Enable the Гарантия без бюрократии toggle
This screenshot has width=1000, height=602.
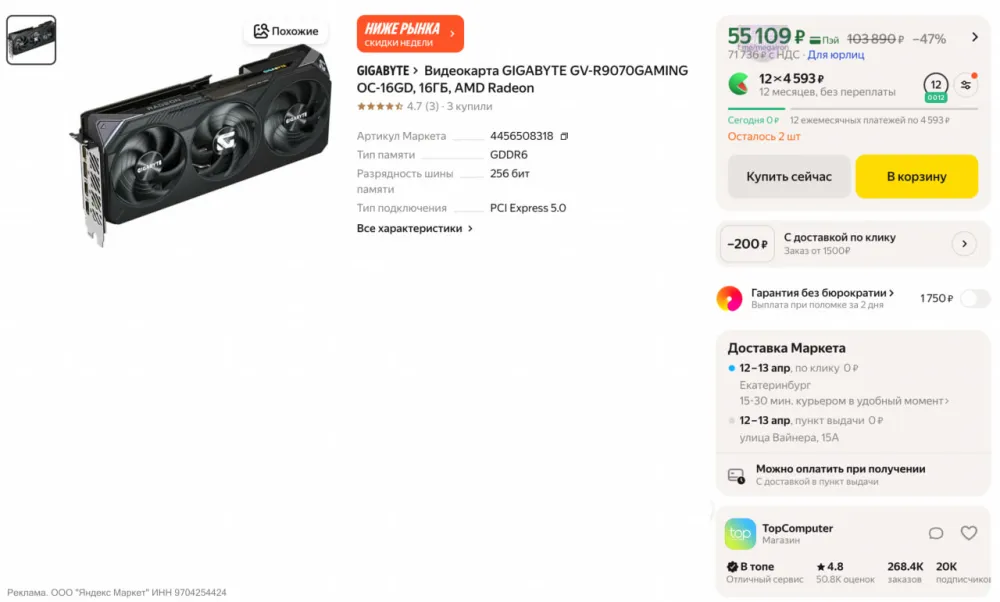pyautogui.click(x=974, y=298)
